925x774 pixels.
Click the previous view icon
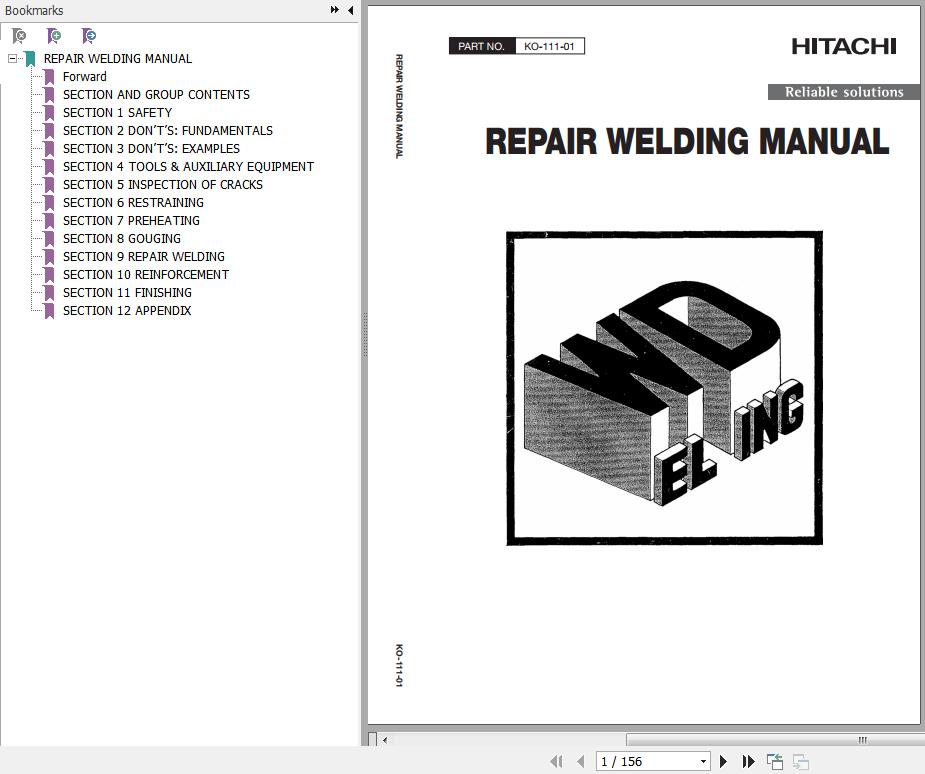click(x=775, y=762)
